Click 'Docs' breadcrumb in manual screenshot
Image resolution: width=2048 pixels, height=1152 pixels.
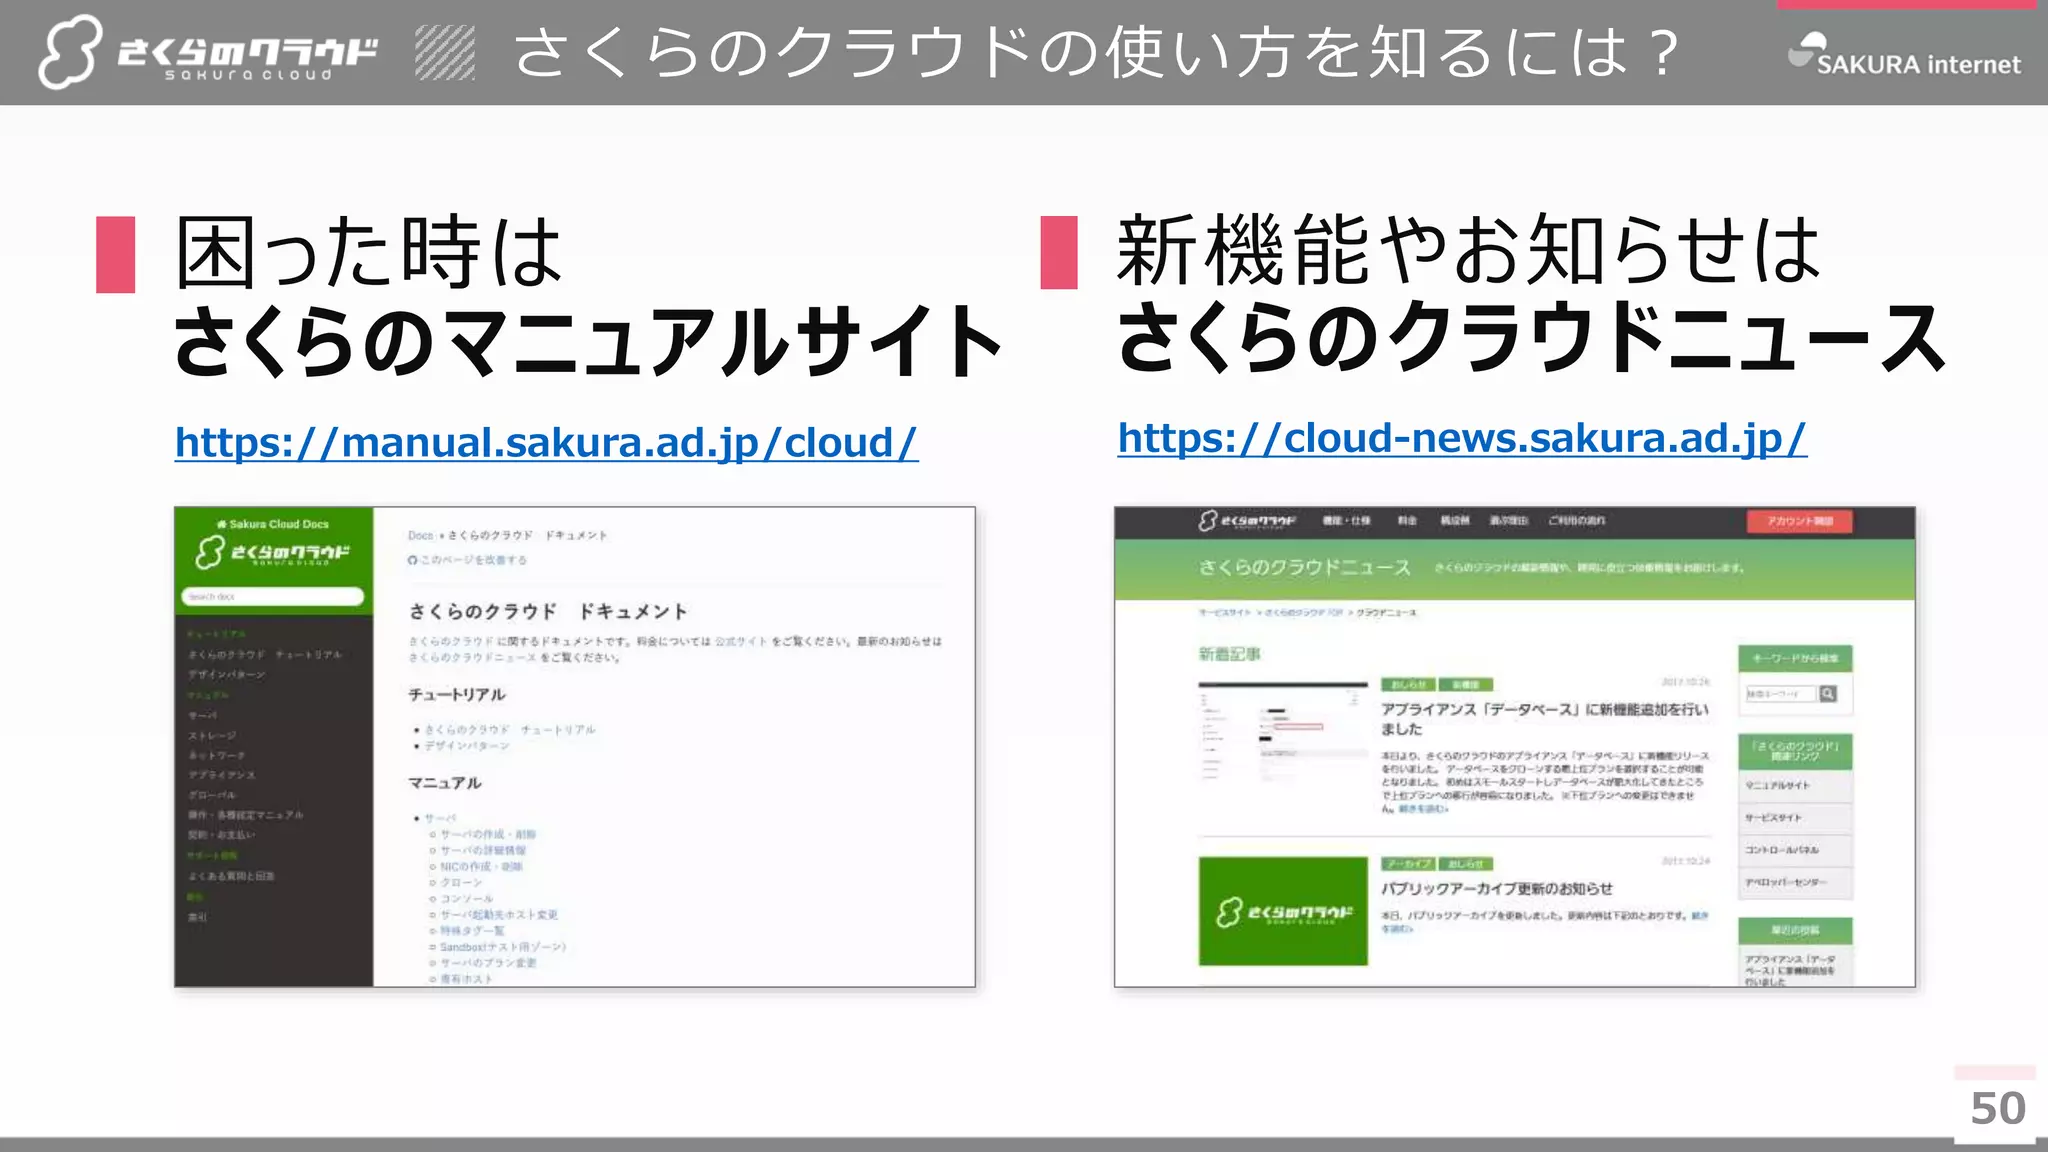(420, 536)
